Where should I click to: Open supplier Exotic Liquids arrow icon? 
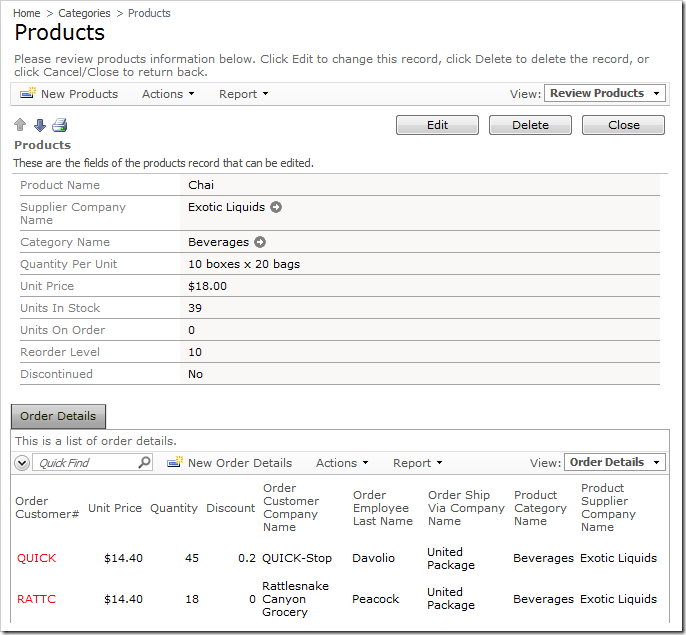276,207
